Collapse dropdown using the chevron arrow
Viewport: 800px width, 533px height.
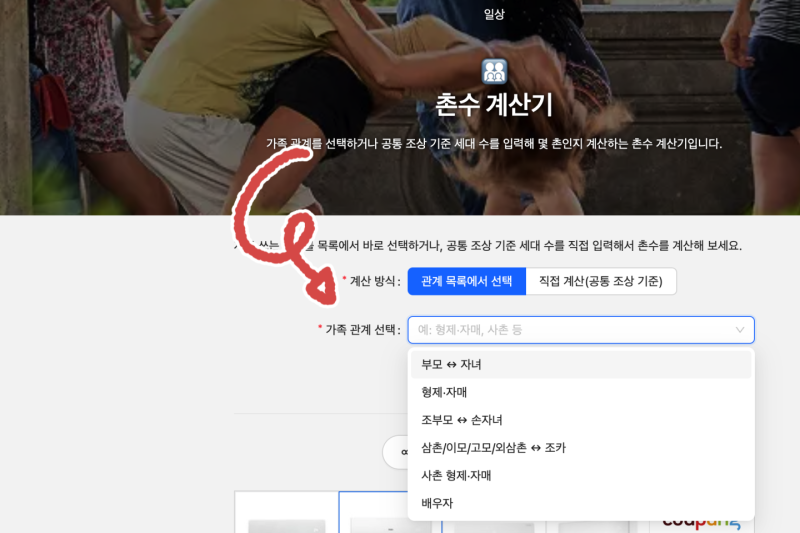[739, 330]
